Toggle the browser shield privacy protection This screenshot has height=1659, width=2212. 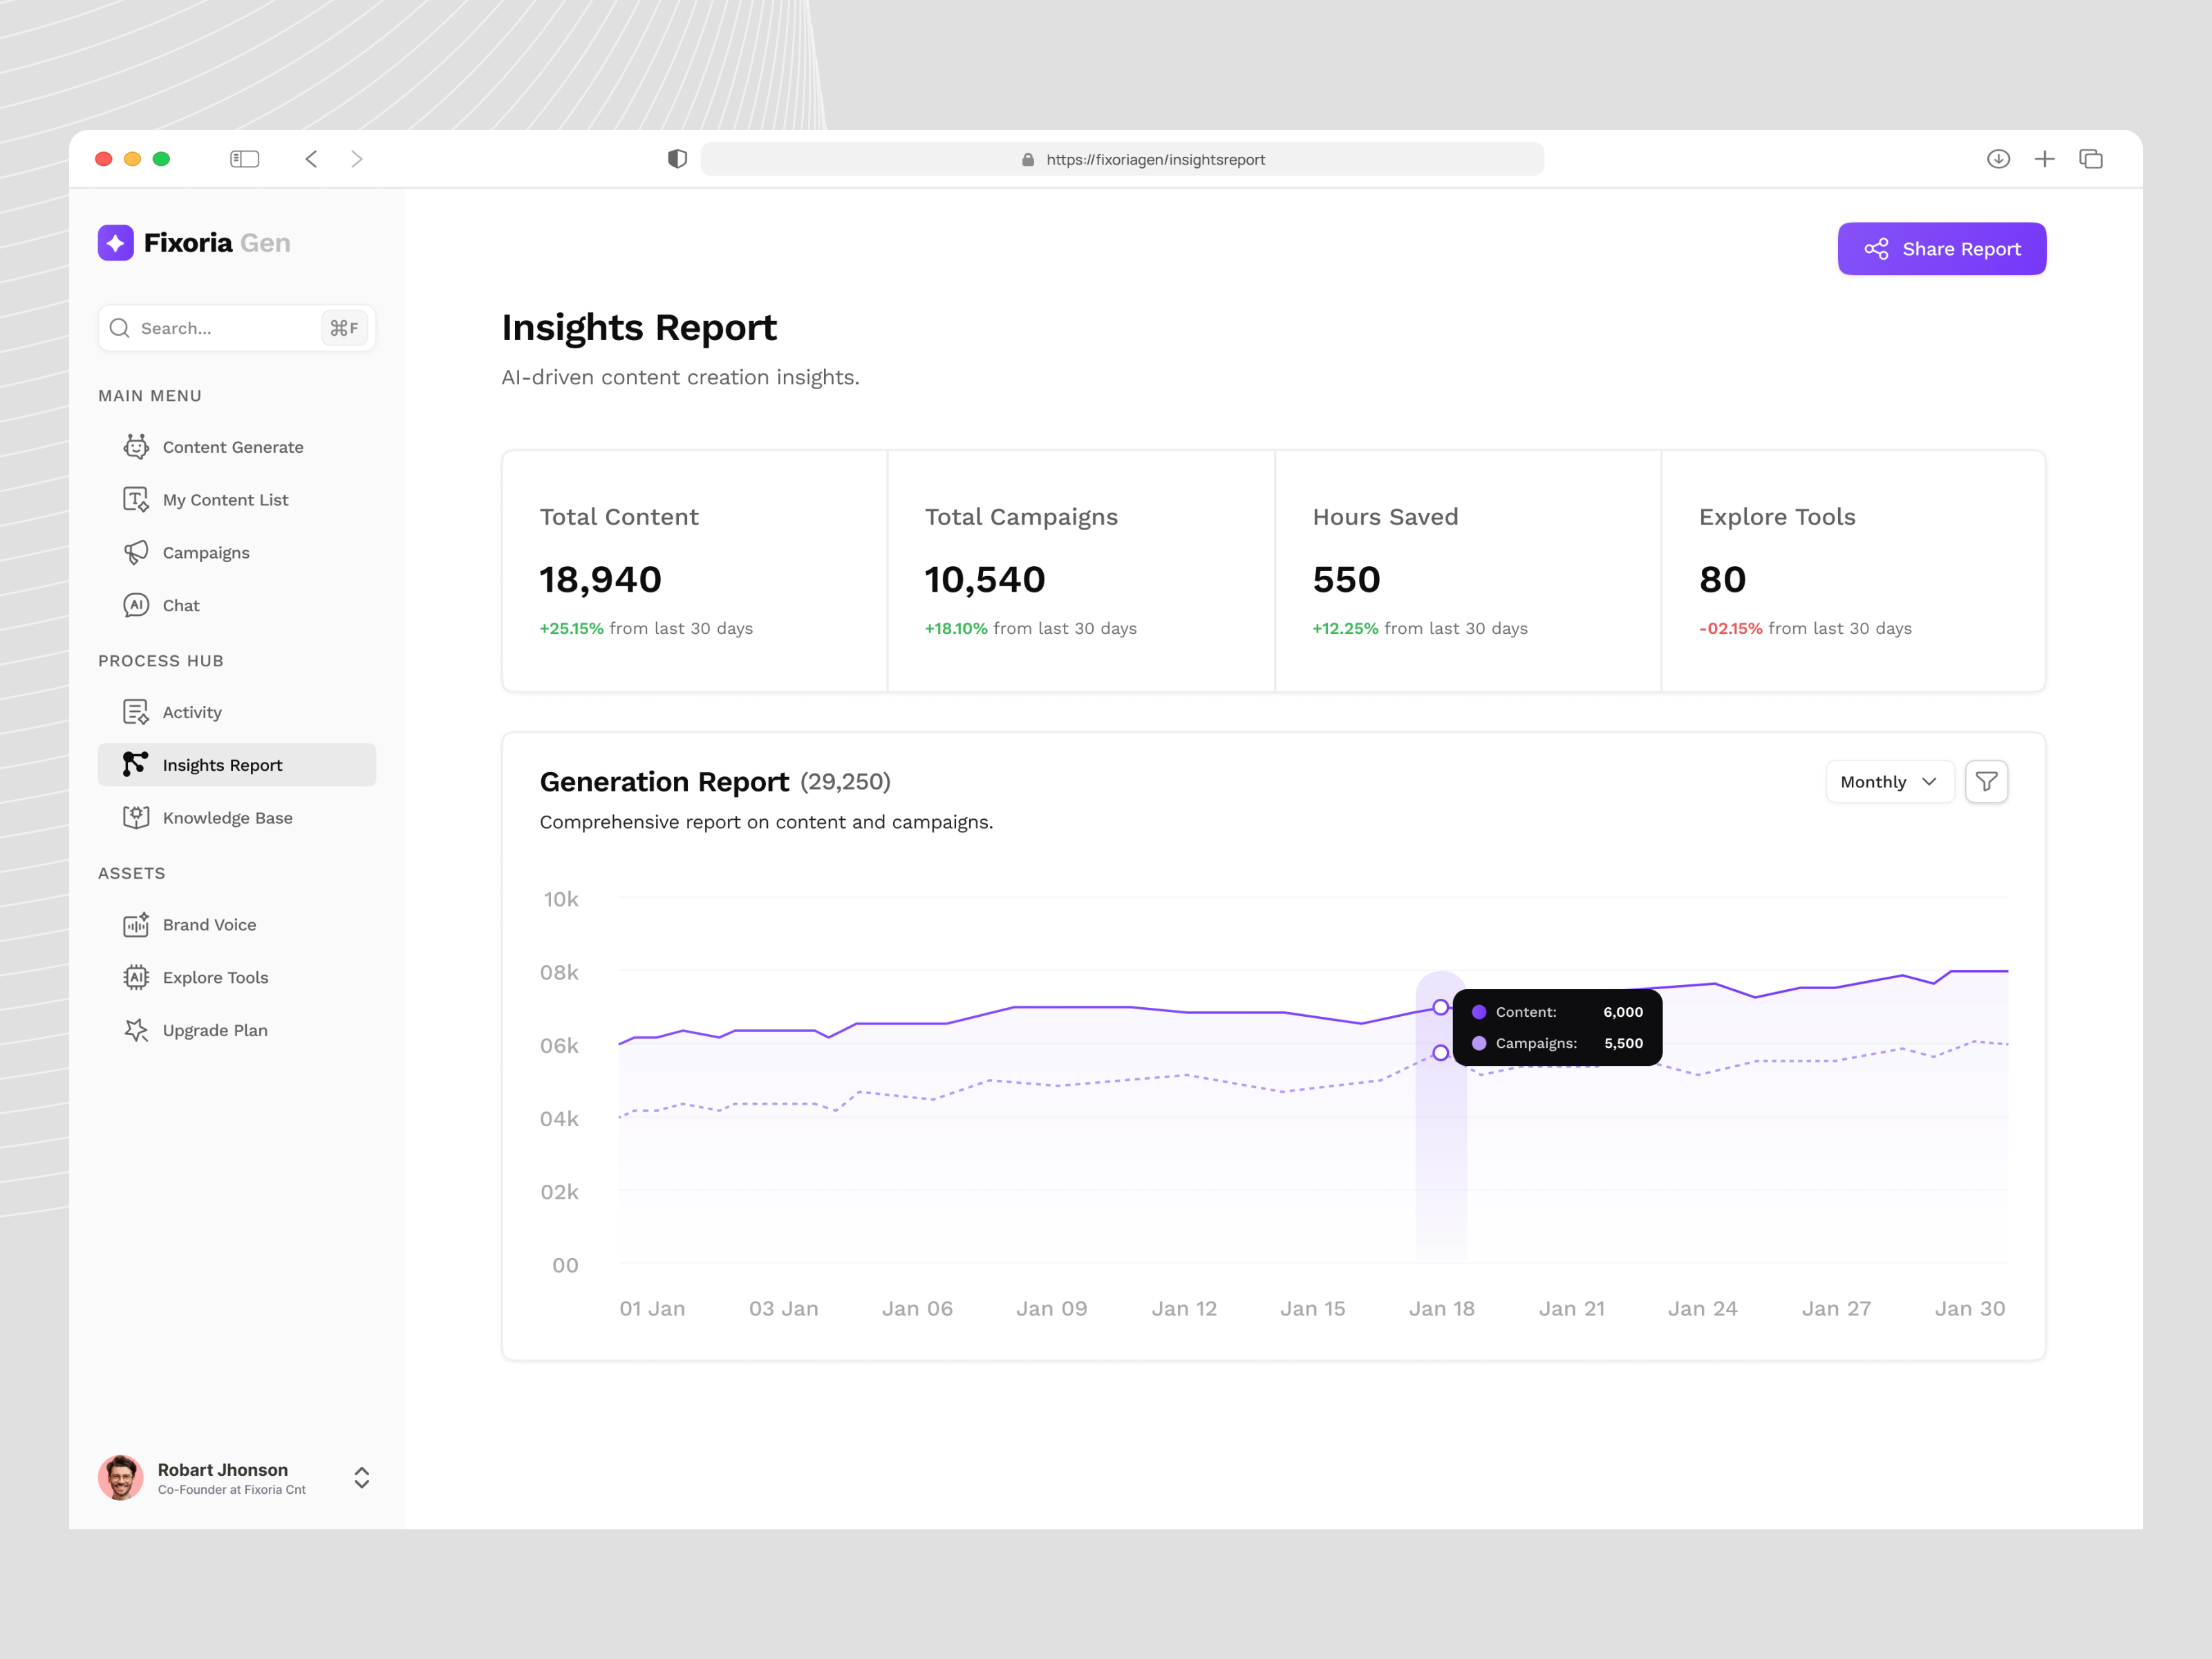coord(678,158)
